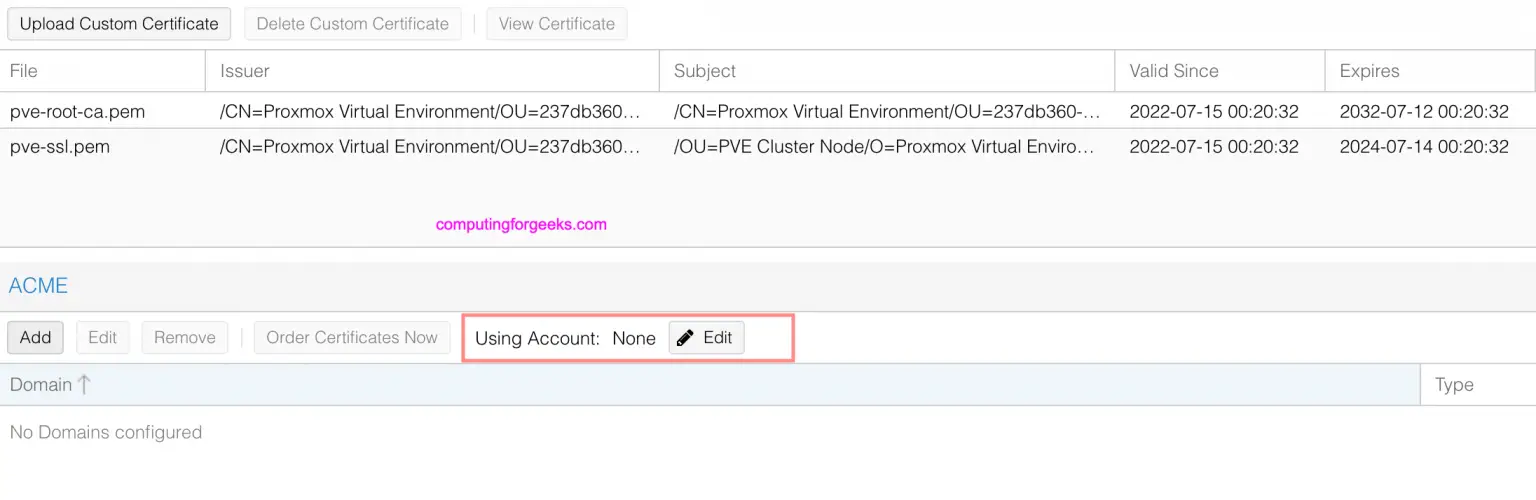Image resolution: width=1536 pixels, height=500 pixels.
Task: Sort by the Expires column header
Action: [x=1369, y=71]
